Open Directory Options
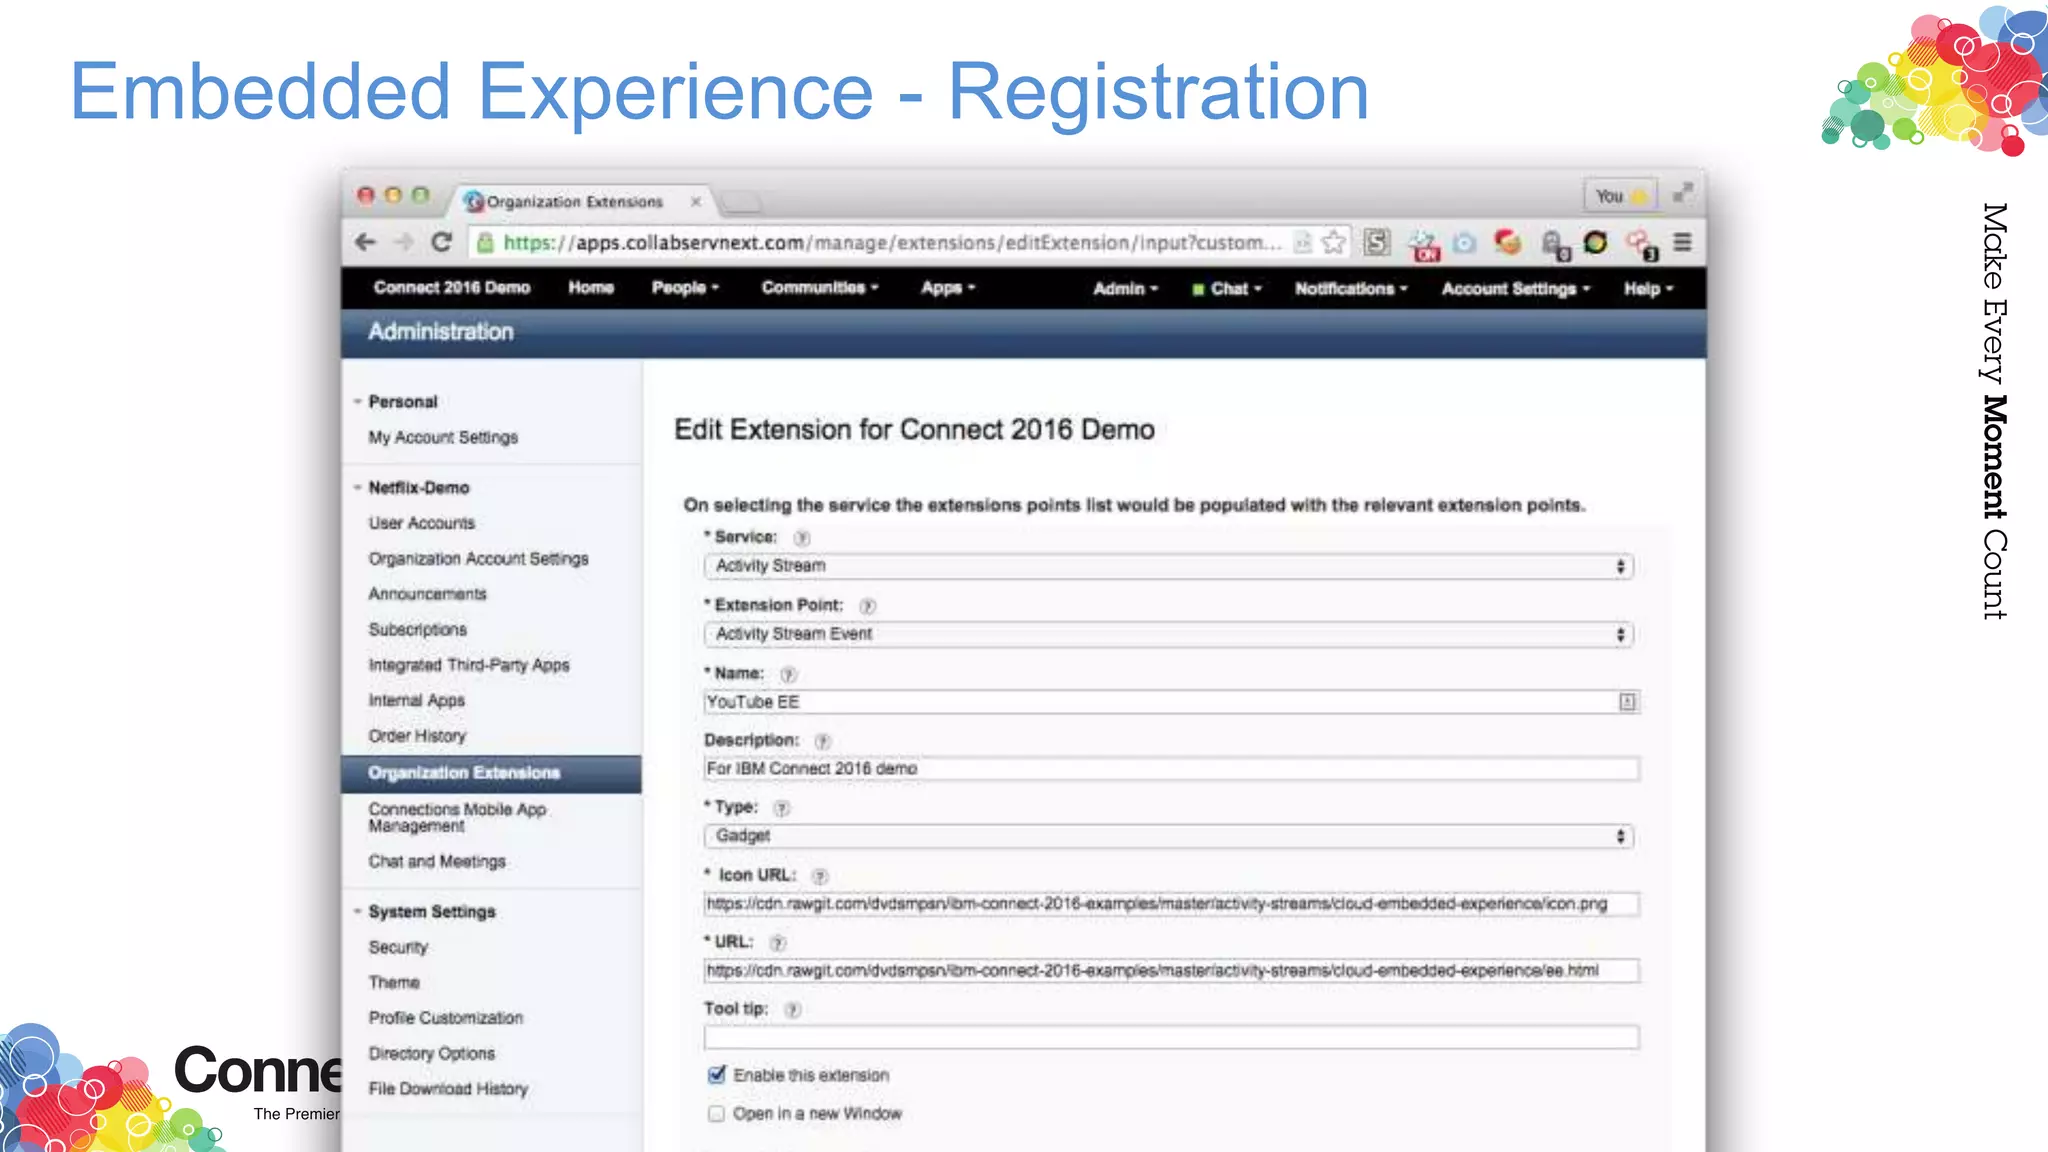The image size is (2048, 1152). coord(431,1054)
